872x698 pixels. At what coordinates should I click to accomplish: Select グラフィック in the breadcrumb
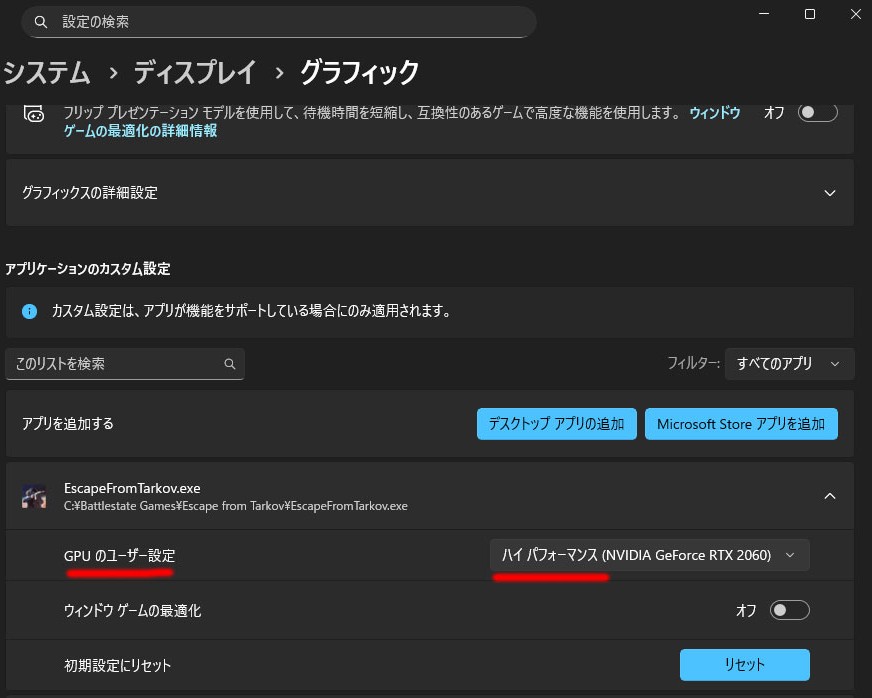coord(359,73)
